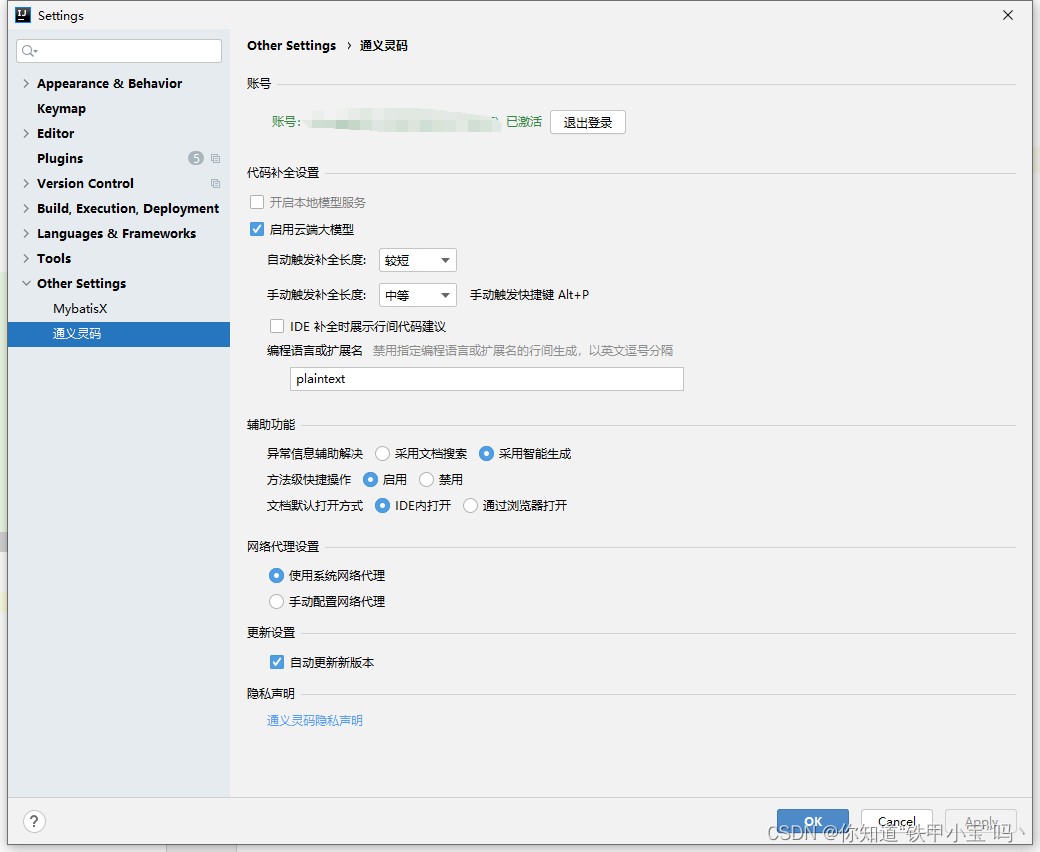Expand Tools tree arrow

click(x=26, y=259)
